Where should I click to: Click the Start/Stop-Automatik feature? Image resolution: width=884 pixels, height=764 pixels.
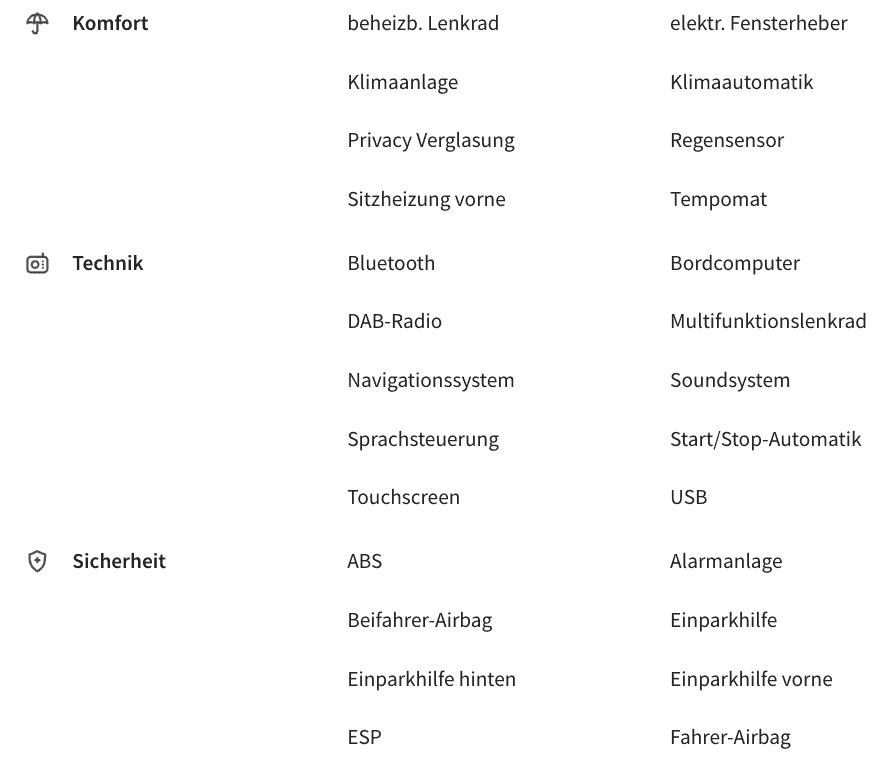[765, 440]
